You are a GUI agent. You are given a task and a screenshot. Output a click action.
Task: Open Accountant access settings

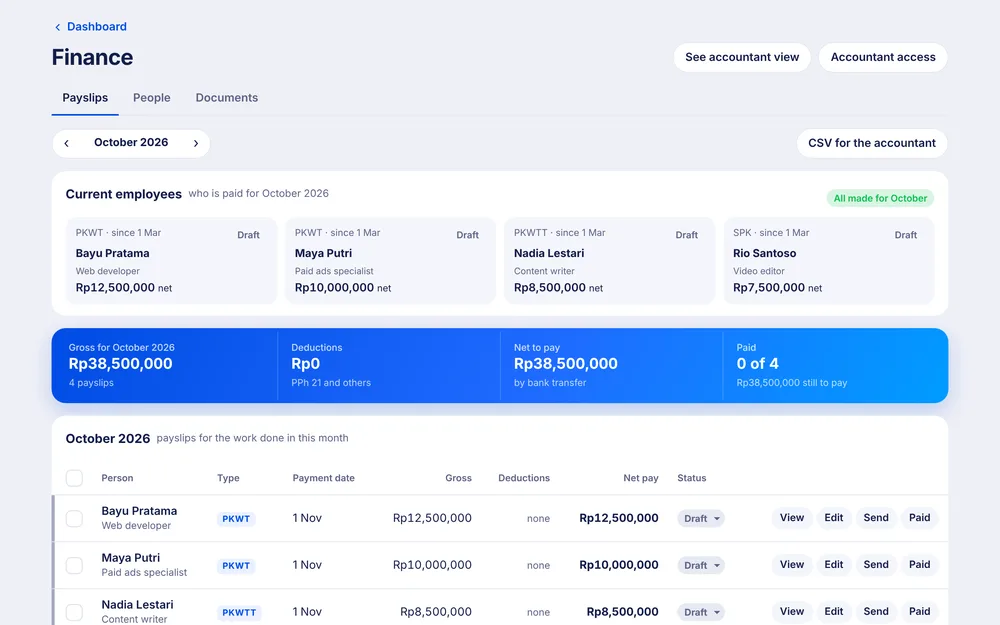point(883,57)
